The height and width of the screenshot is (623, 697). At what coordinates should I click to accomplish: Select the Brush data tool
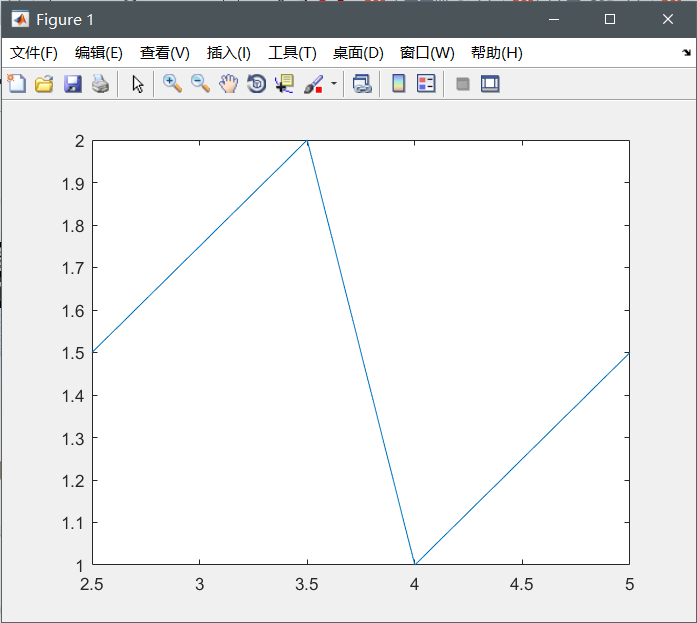(313, 84)
